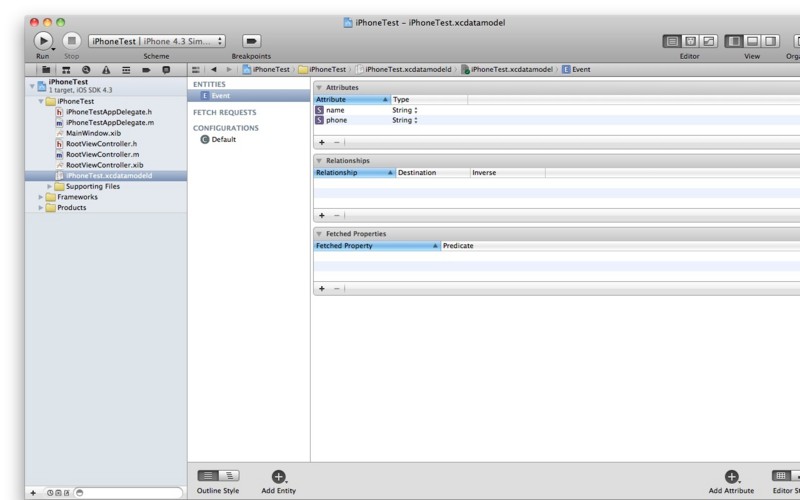Switch to the Assistant editor
The width and height of the screenshot is (800, 500).
click(x=690, y=41)
